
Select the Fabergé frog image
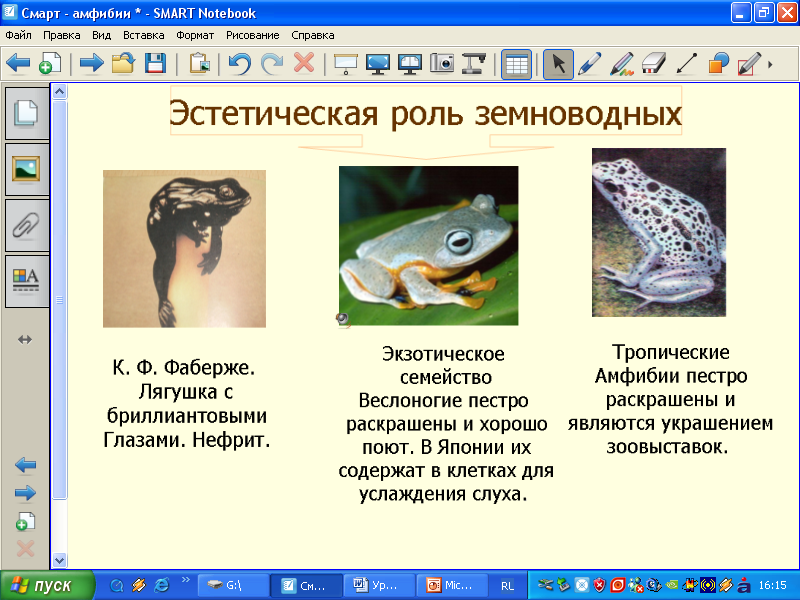click(184, 248)
